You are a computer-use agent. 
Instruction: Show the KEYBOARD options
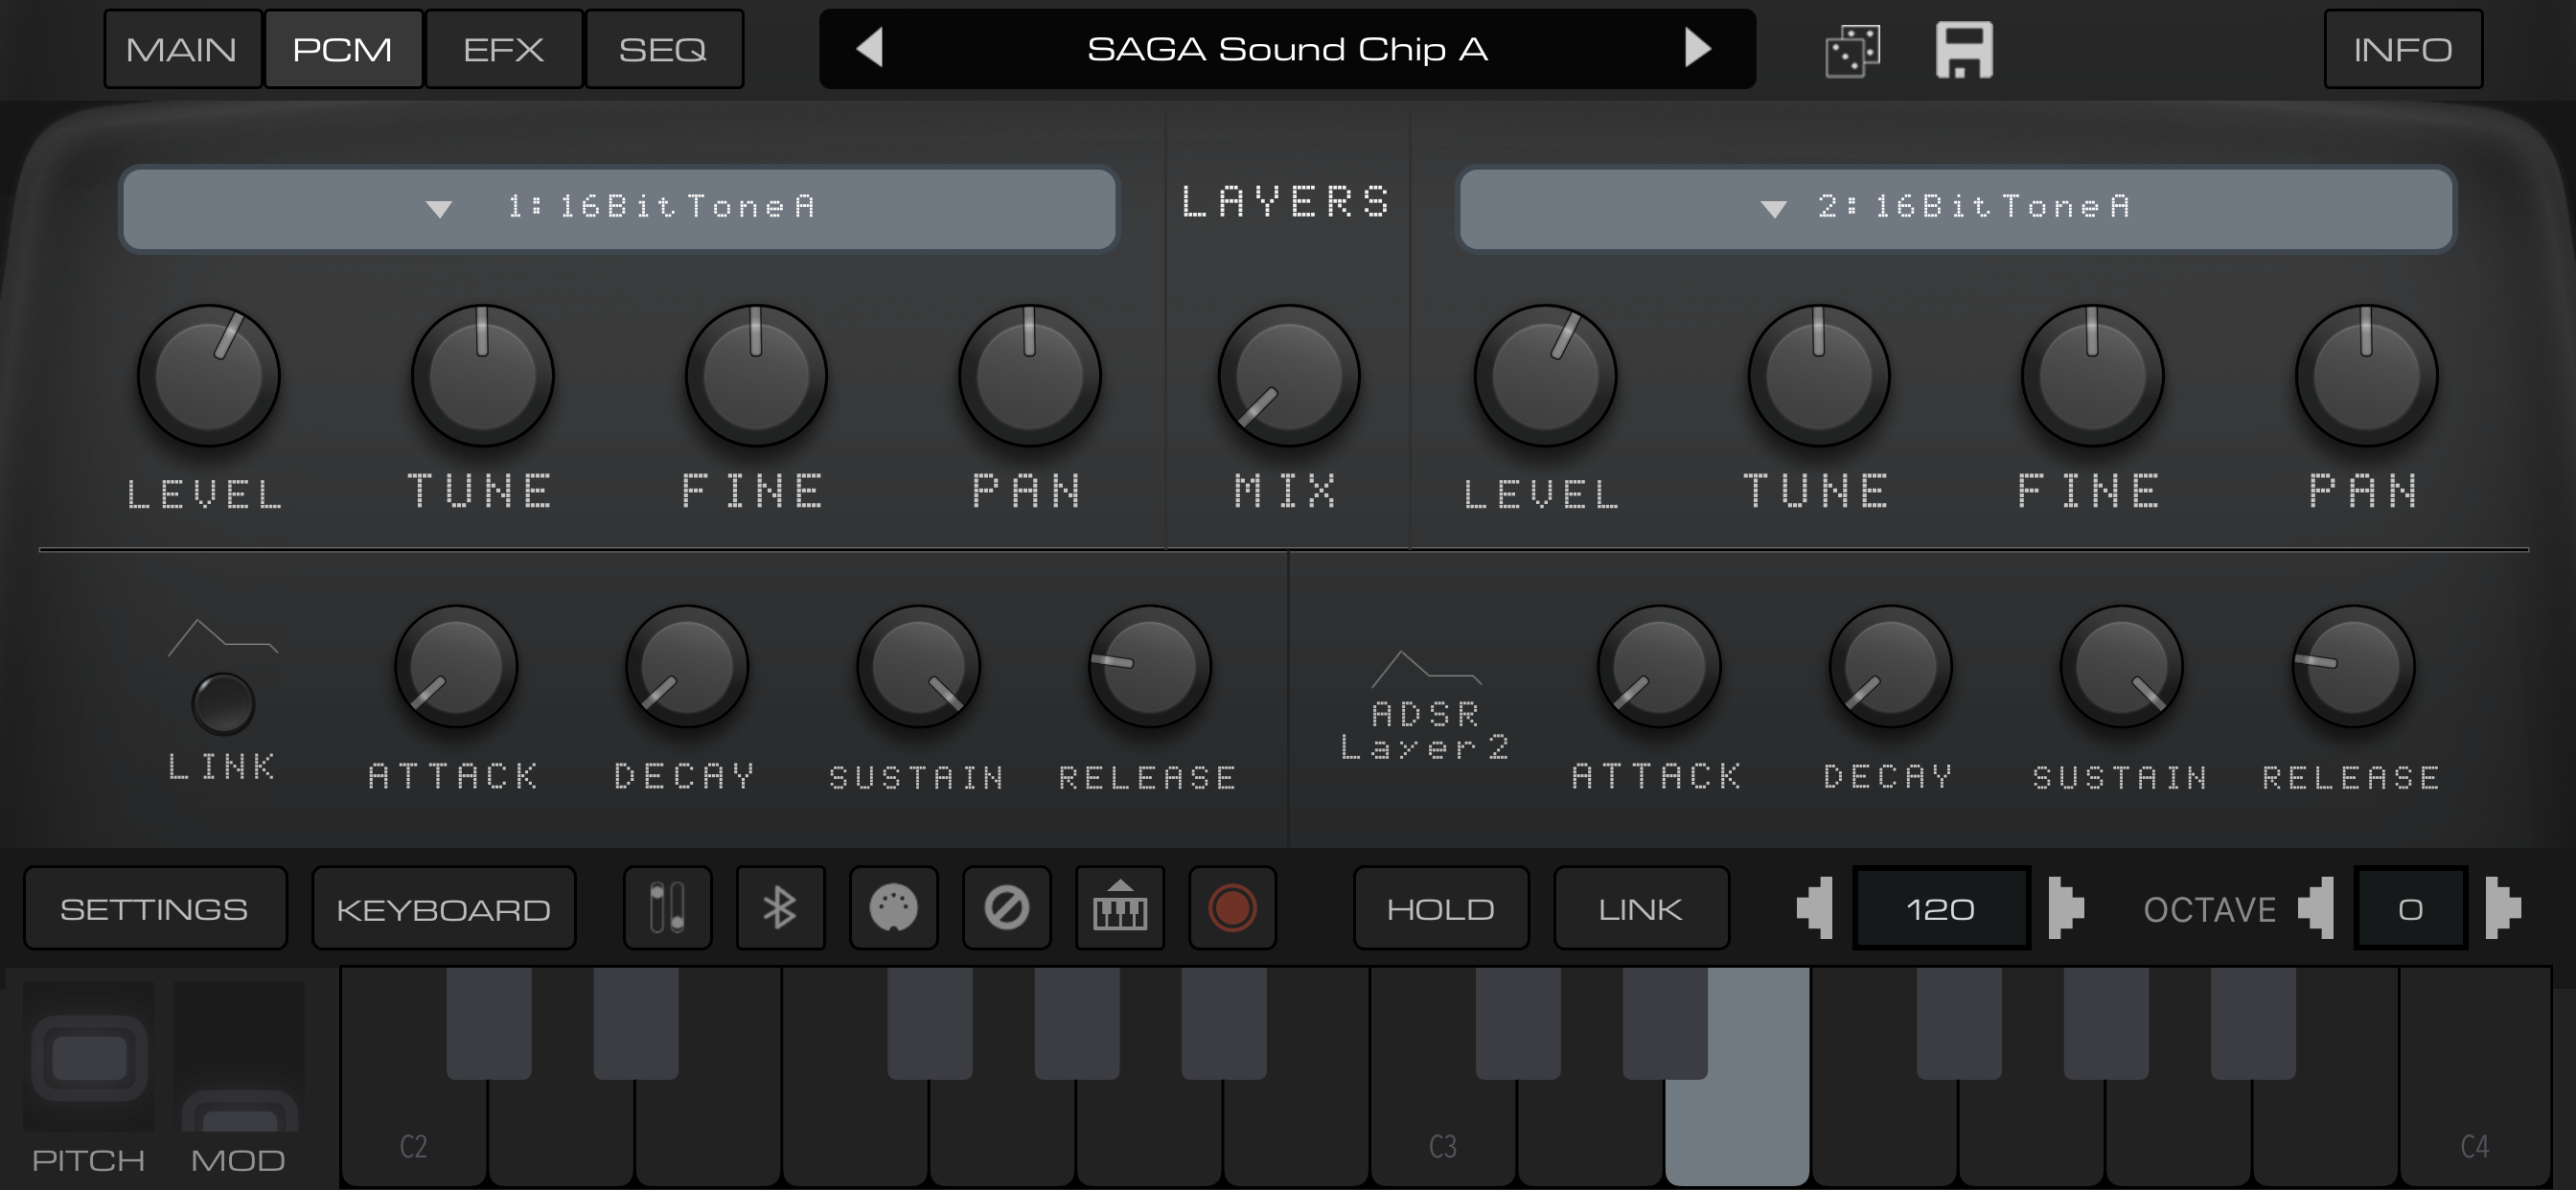[444, 907]
